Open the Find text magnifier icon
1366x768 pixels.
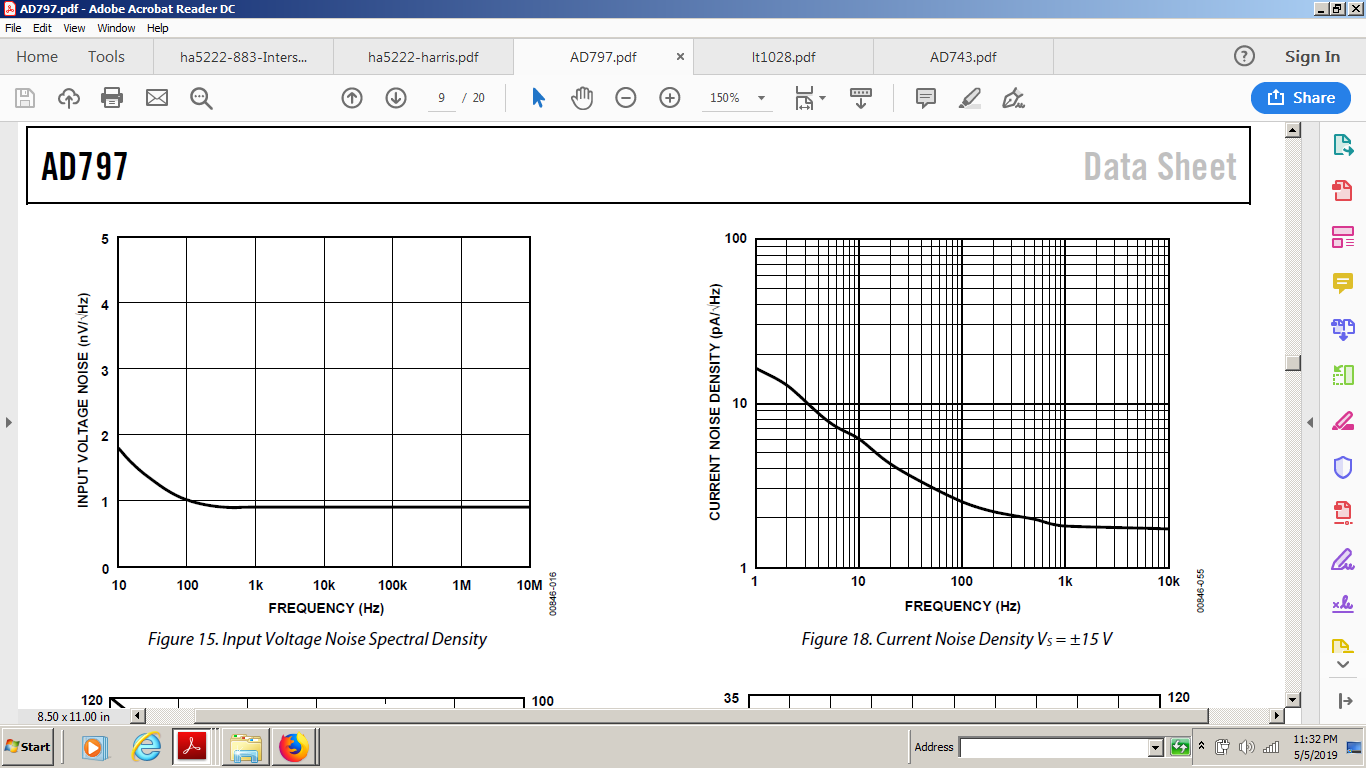[201, 98]
